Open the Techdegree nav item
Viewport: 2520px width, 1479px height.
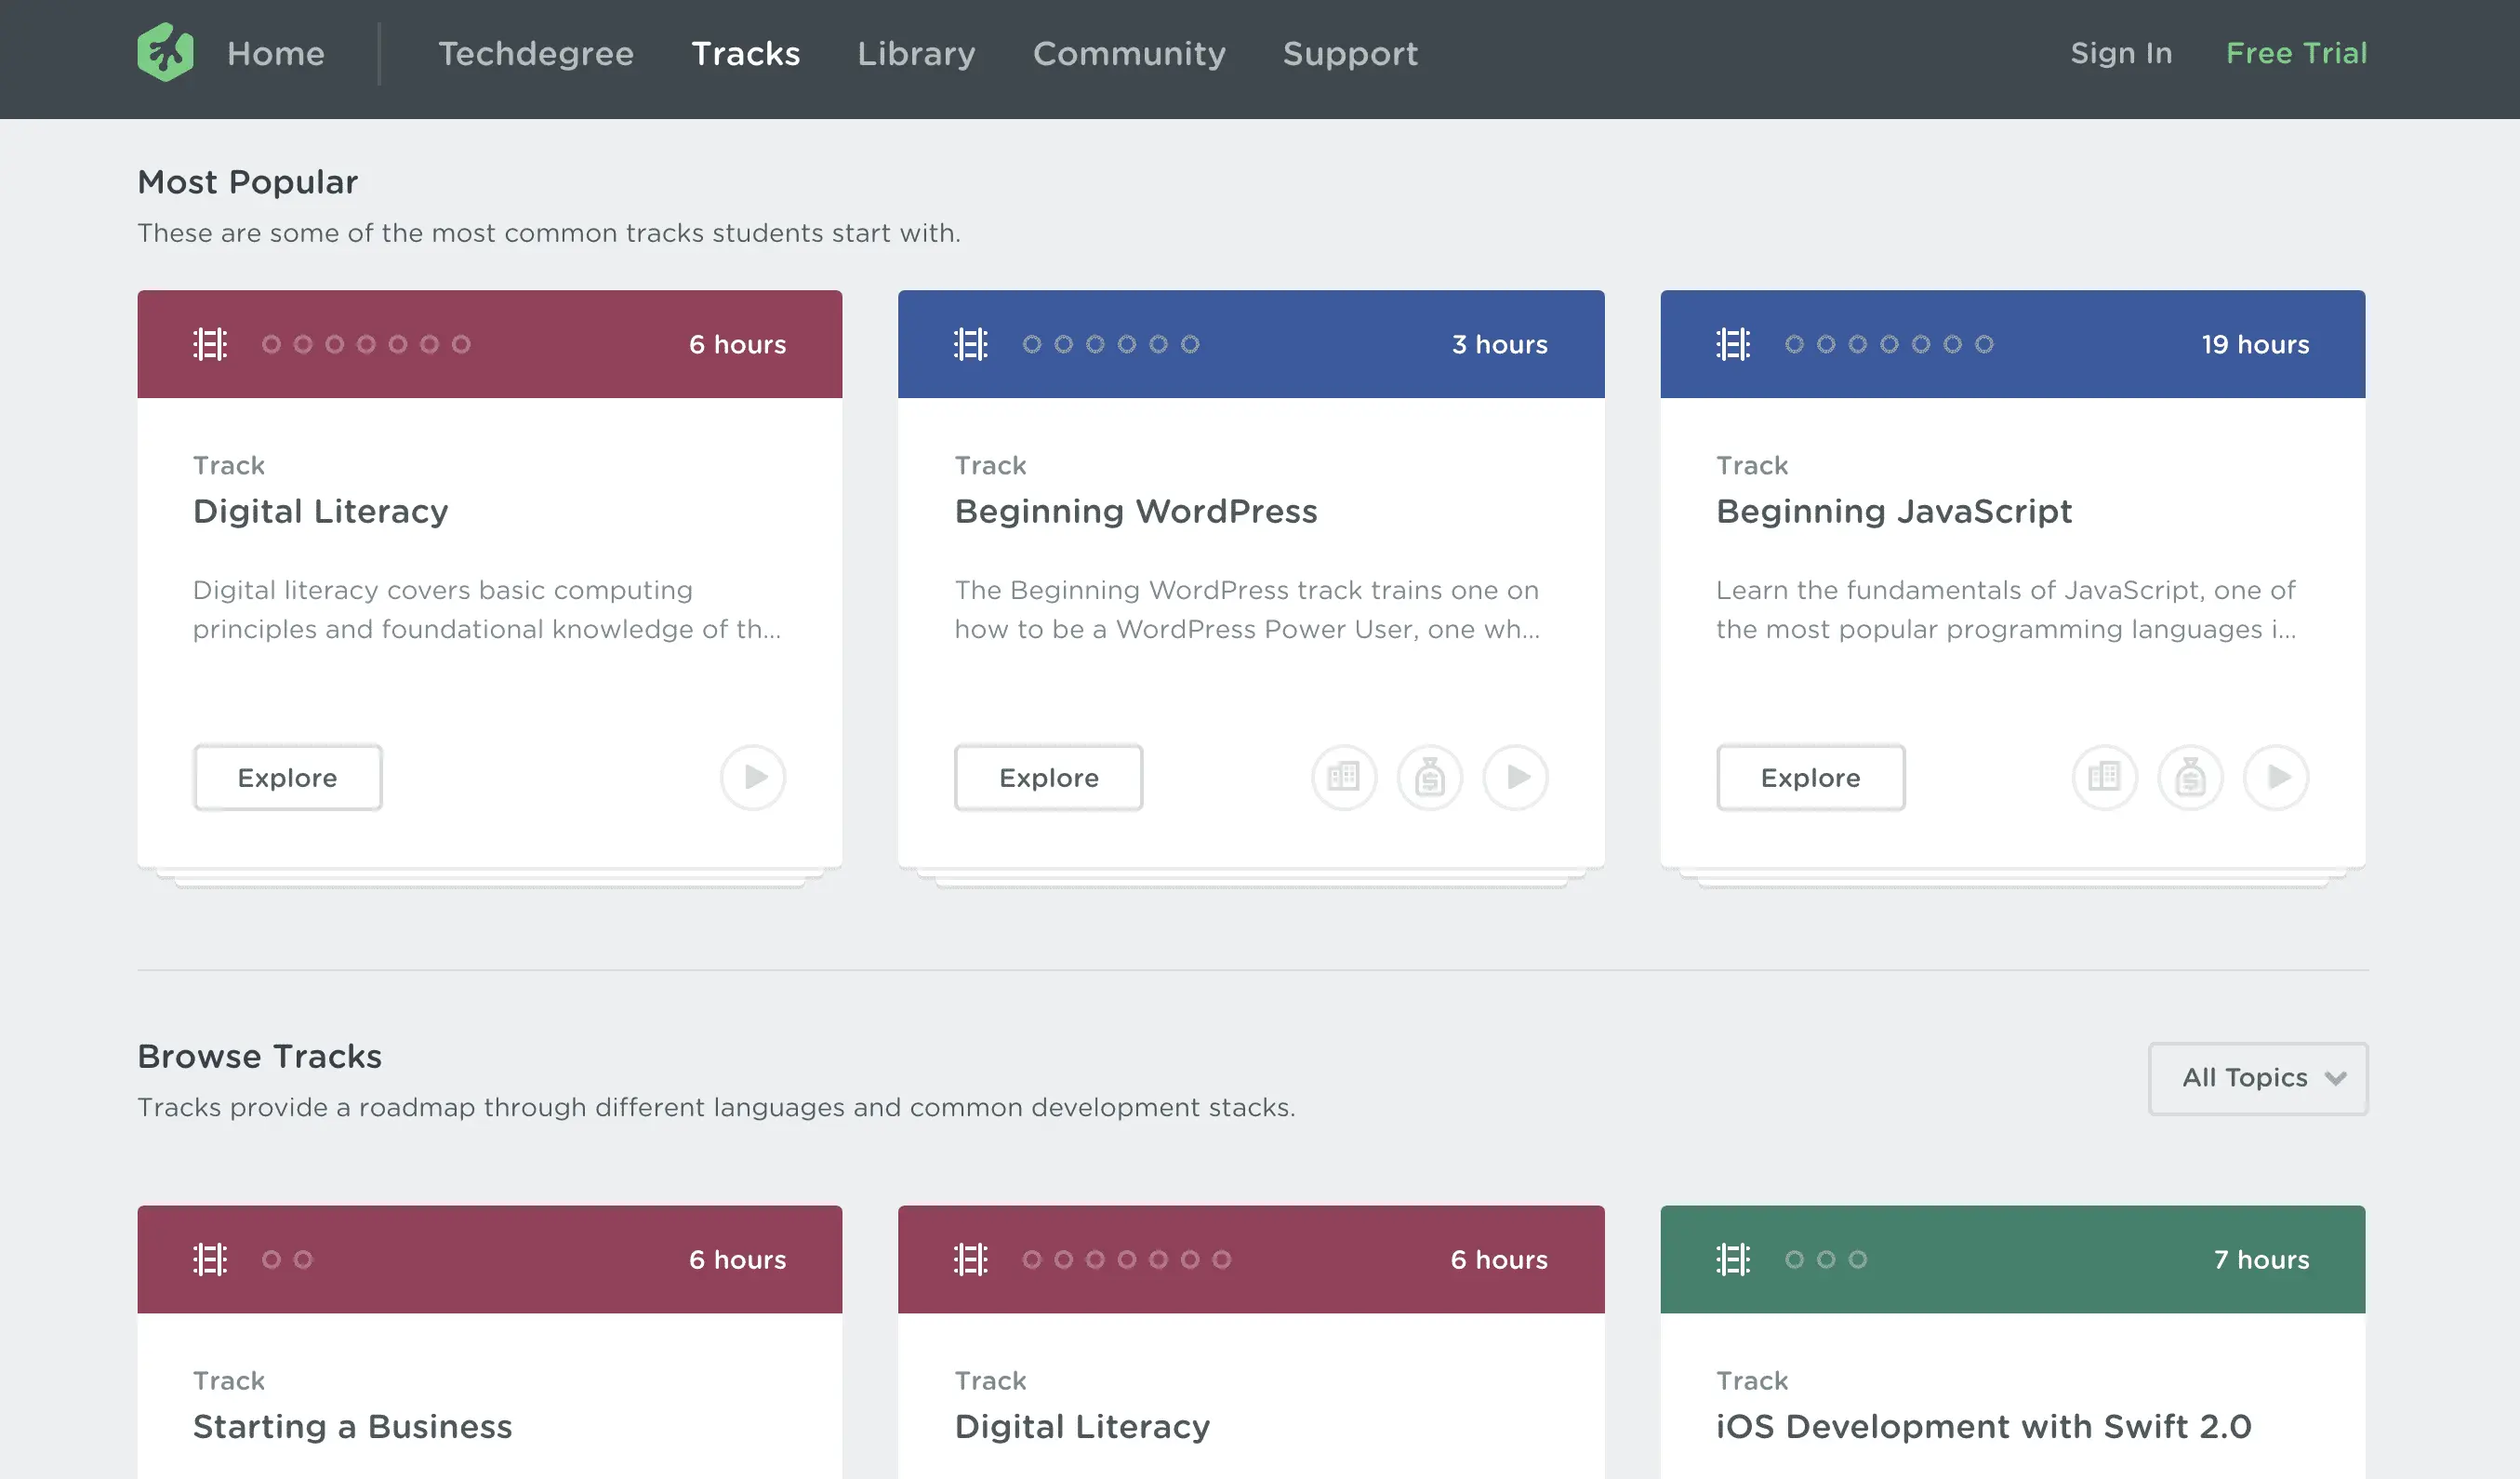pyautogui.click(x=536, y=53)
